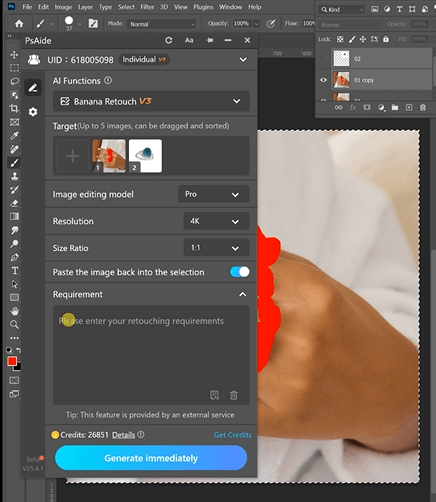Open the credits Details link
Screen dimensions: 436x502
[x=123, y=435]
